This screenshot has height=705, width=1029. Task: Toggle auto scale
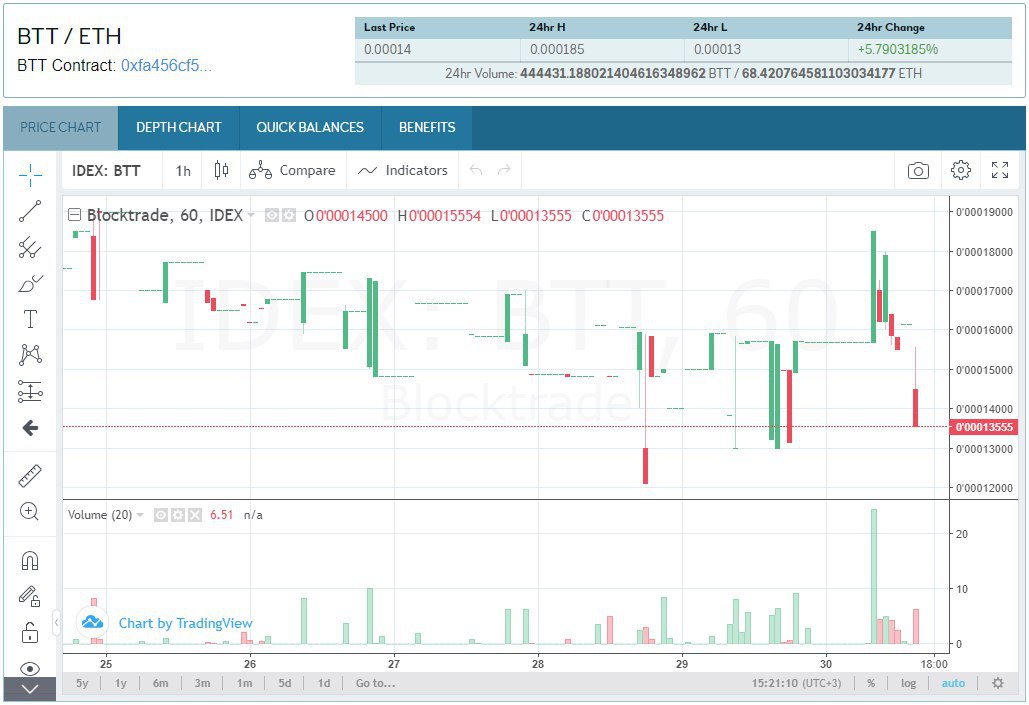[953, 683]
